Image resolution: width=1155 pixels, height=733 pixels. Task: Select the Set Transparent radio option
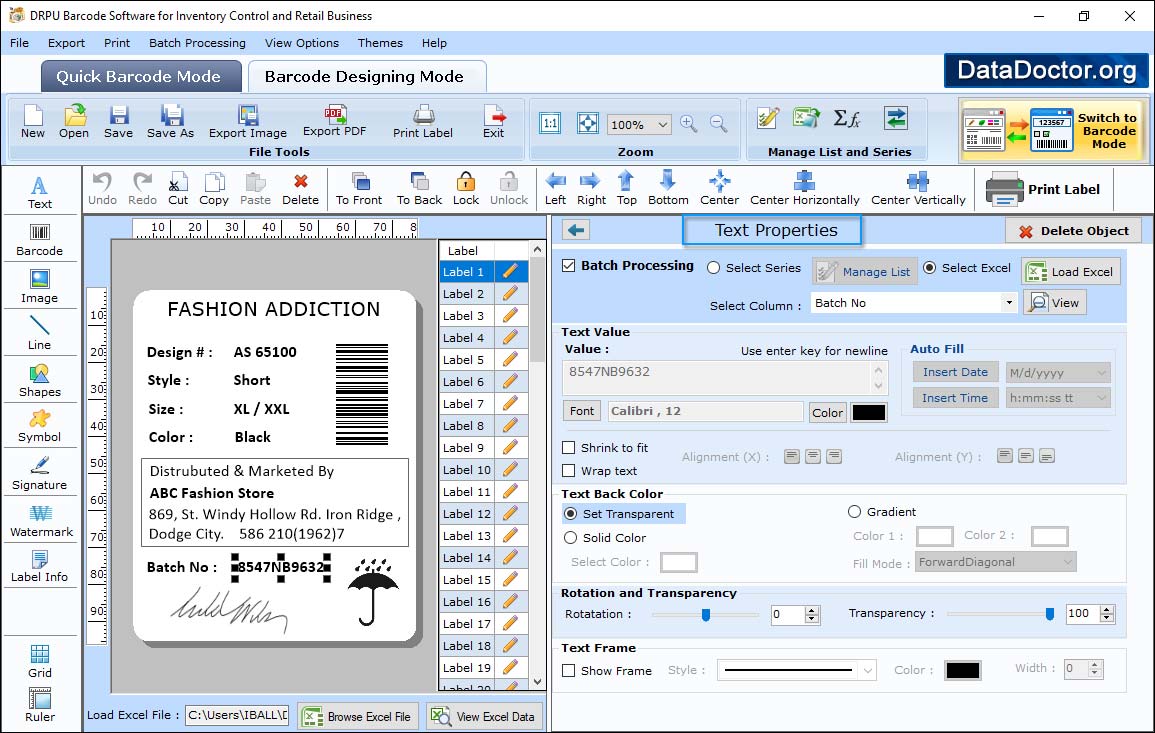pos(570,513)
